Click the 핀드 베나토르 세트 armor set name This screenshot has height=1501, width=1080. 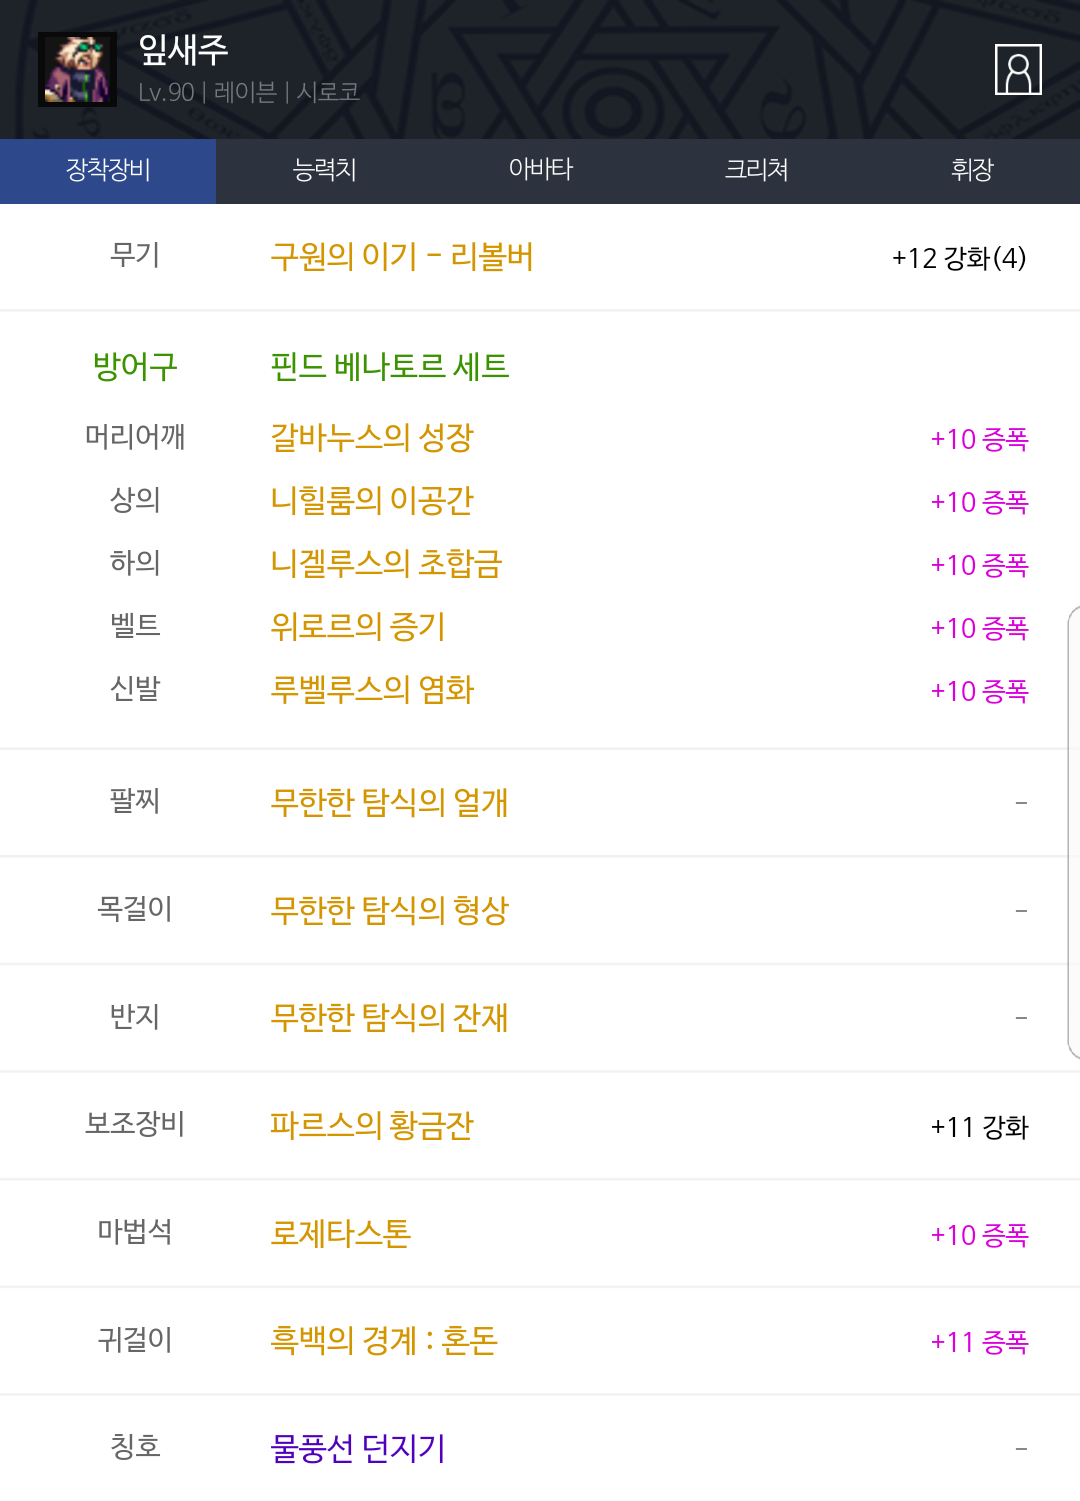click(x=390, y=366)
